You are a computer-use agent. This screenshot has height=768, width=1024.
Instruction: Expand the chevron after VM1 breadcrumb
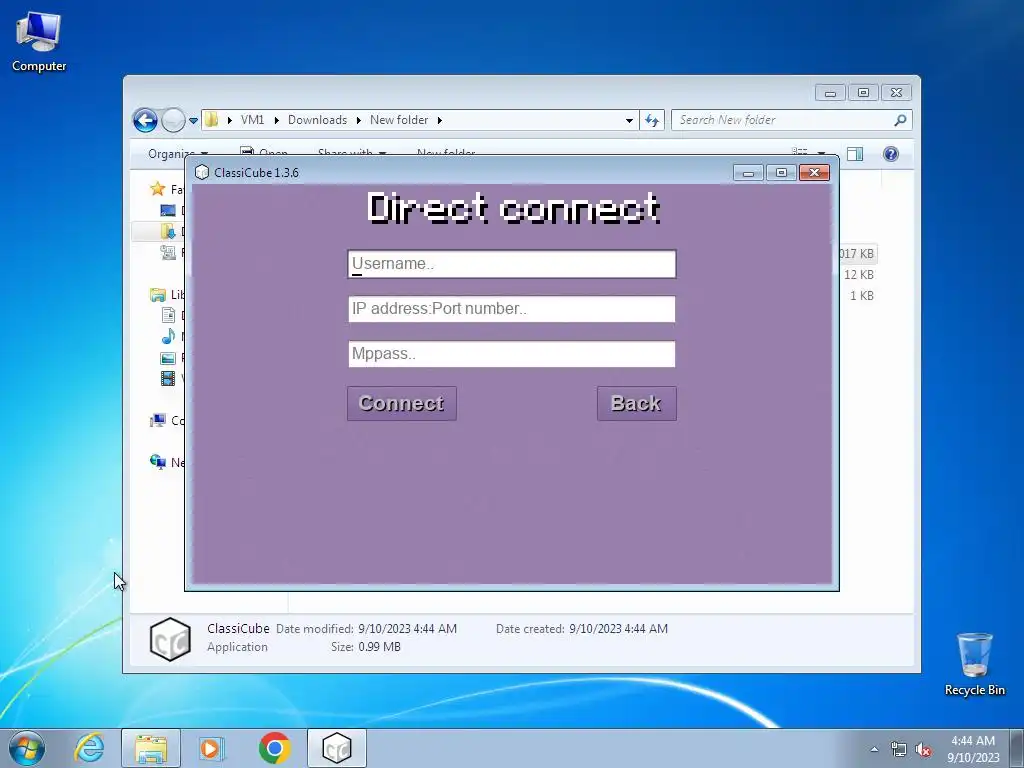click(276, 120)
